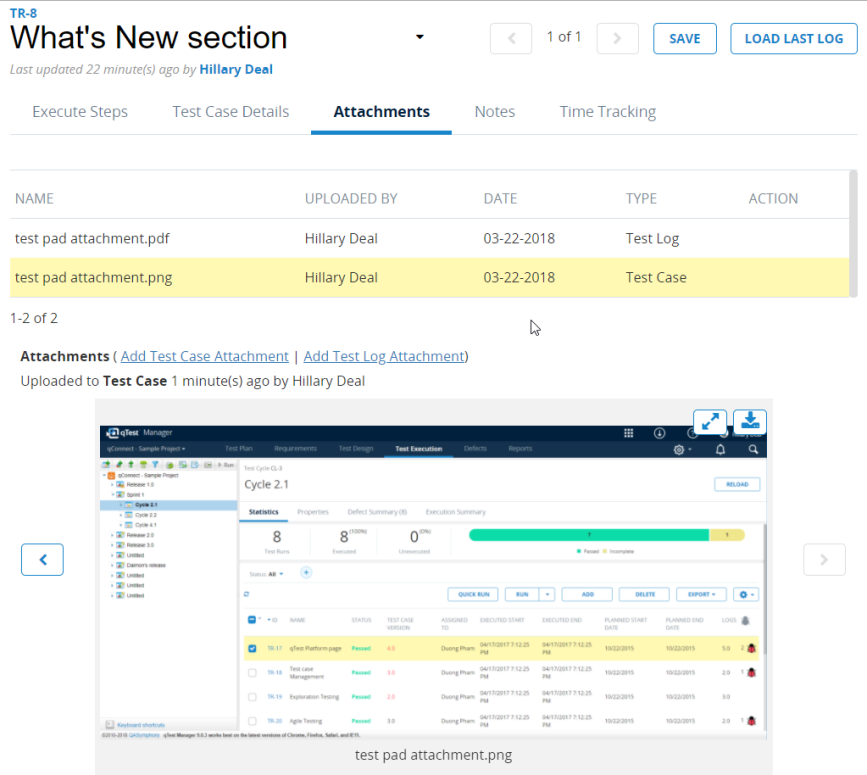Click the attachments table vertical scrollbar
Screen dimensions: 867x775
pos(853,233)
